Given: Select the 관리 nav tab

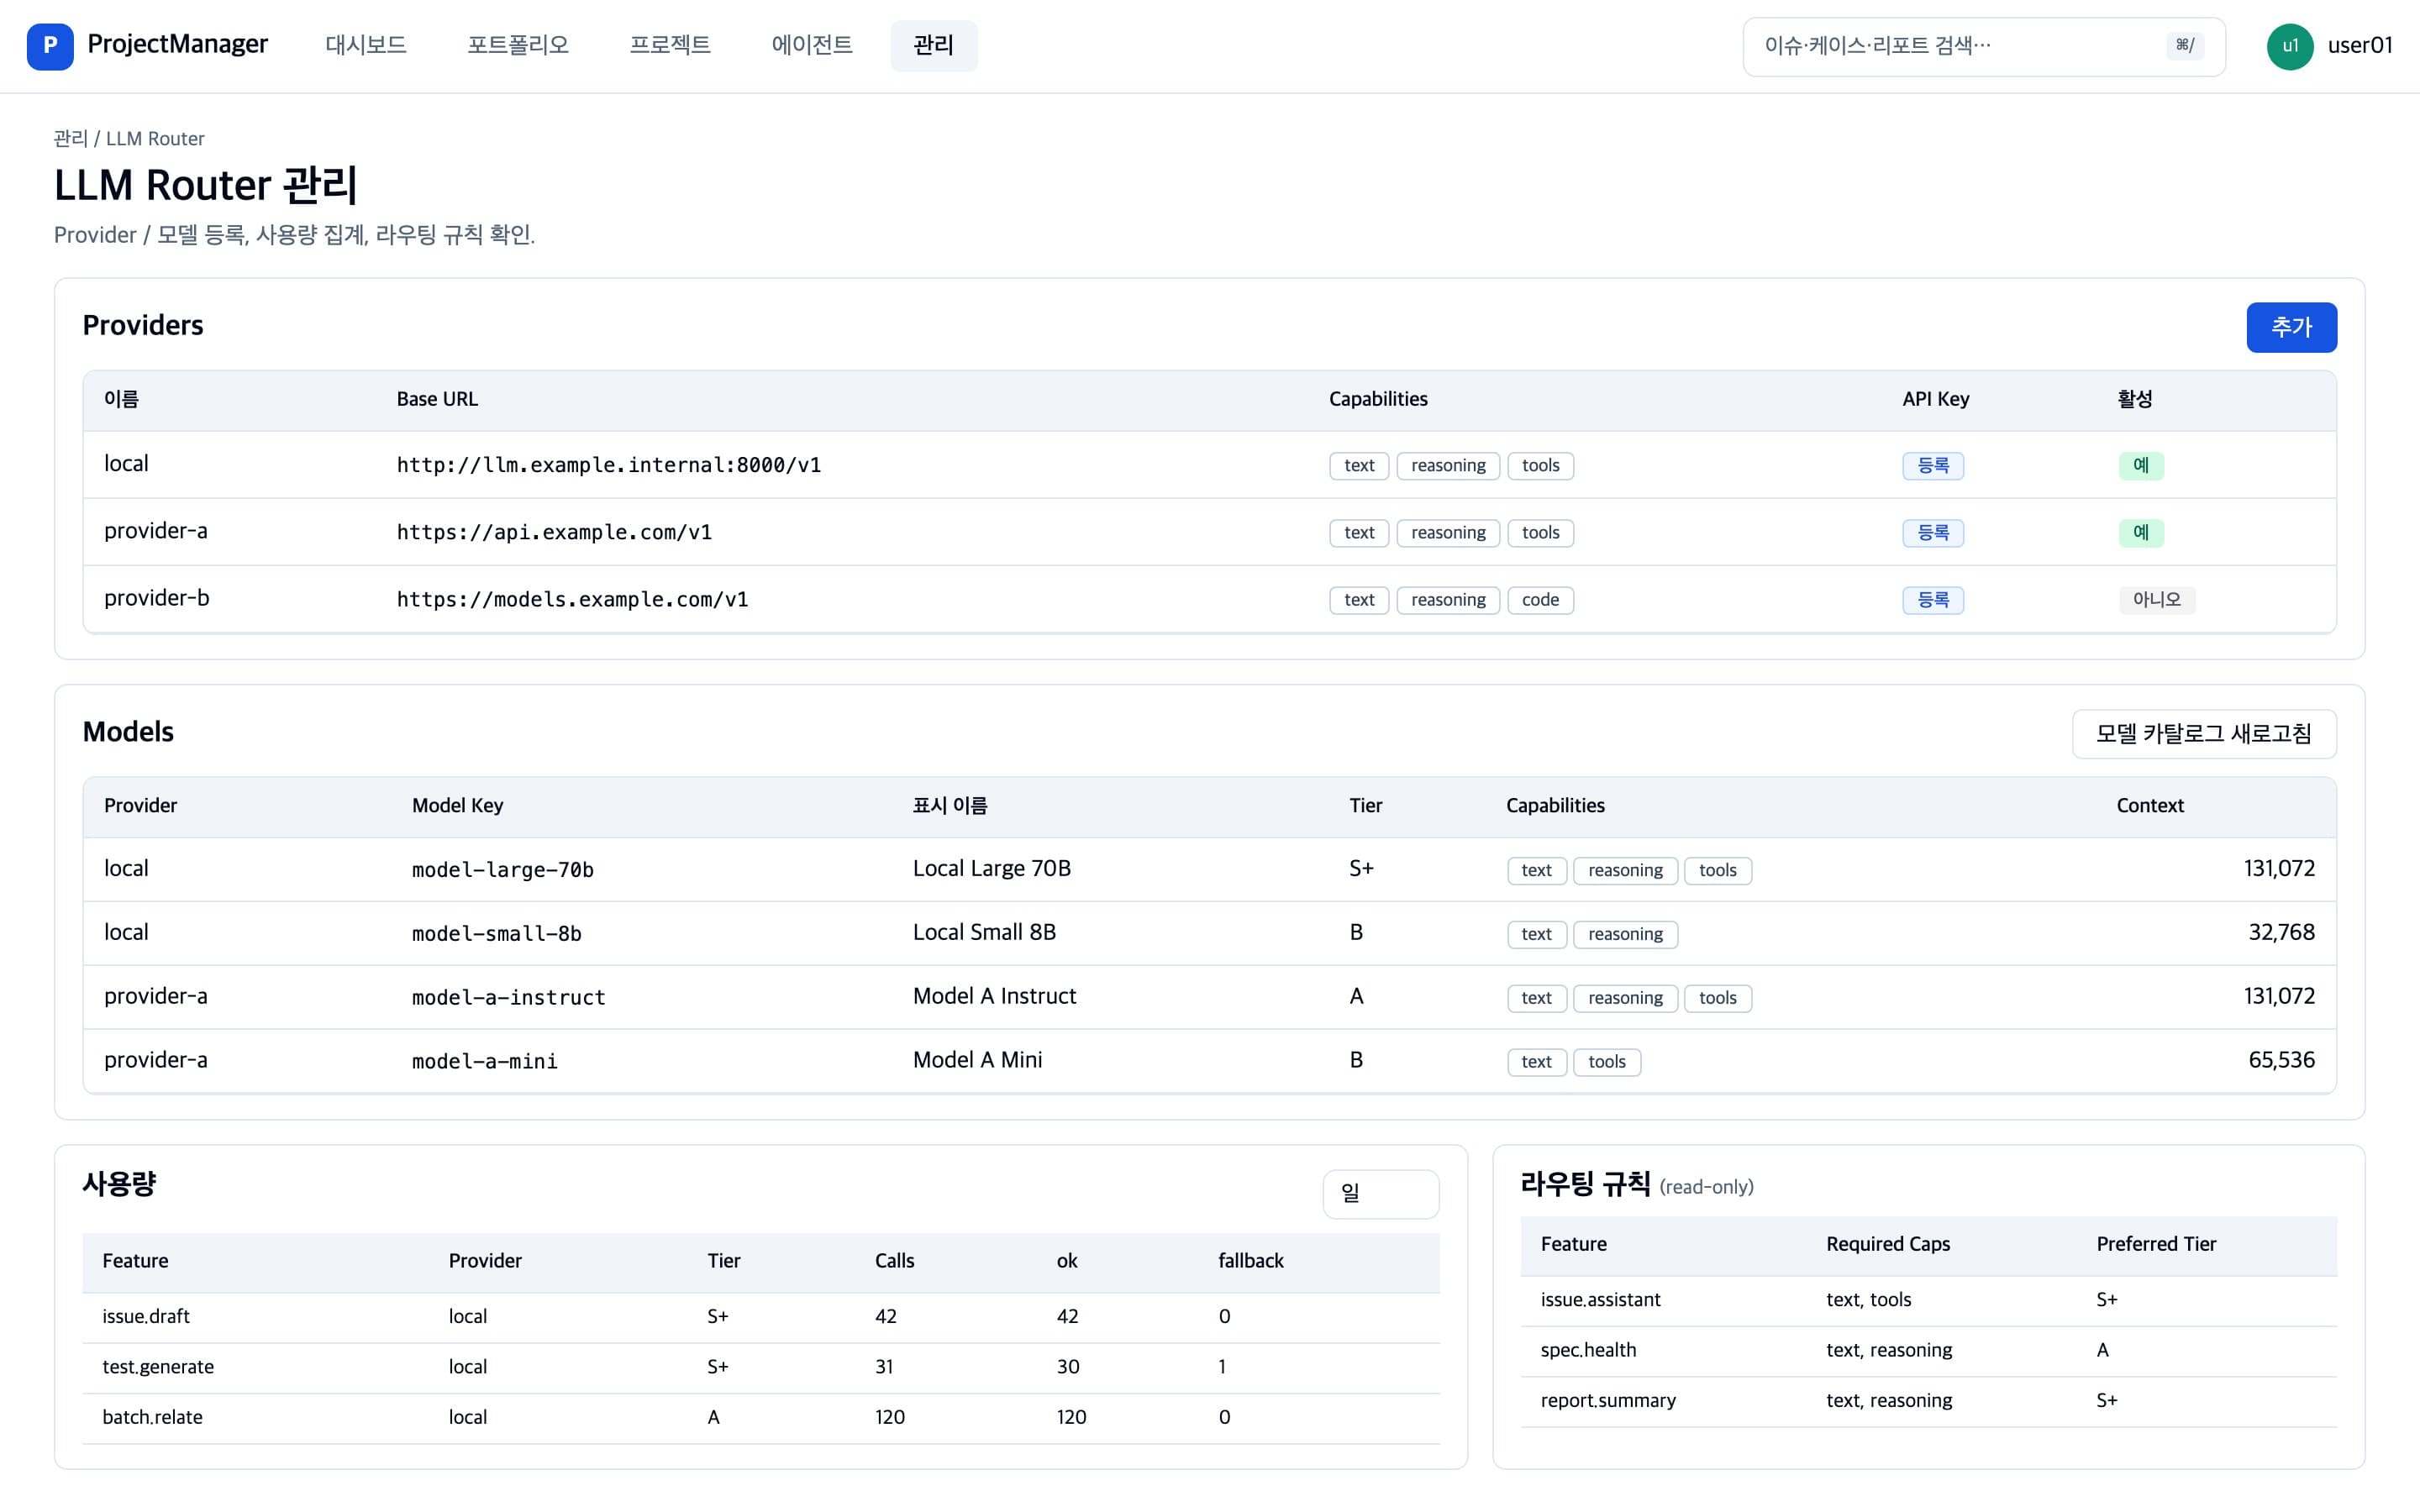Looking at the screenshot, I should coord(934,45).
